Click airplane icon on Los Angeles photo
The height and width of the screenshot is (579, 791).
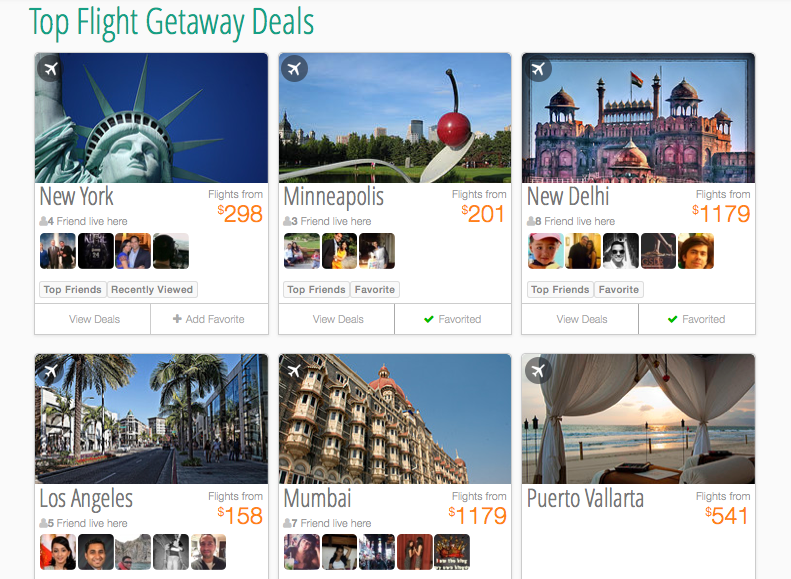click(50, 371)
